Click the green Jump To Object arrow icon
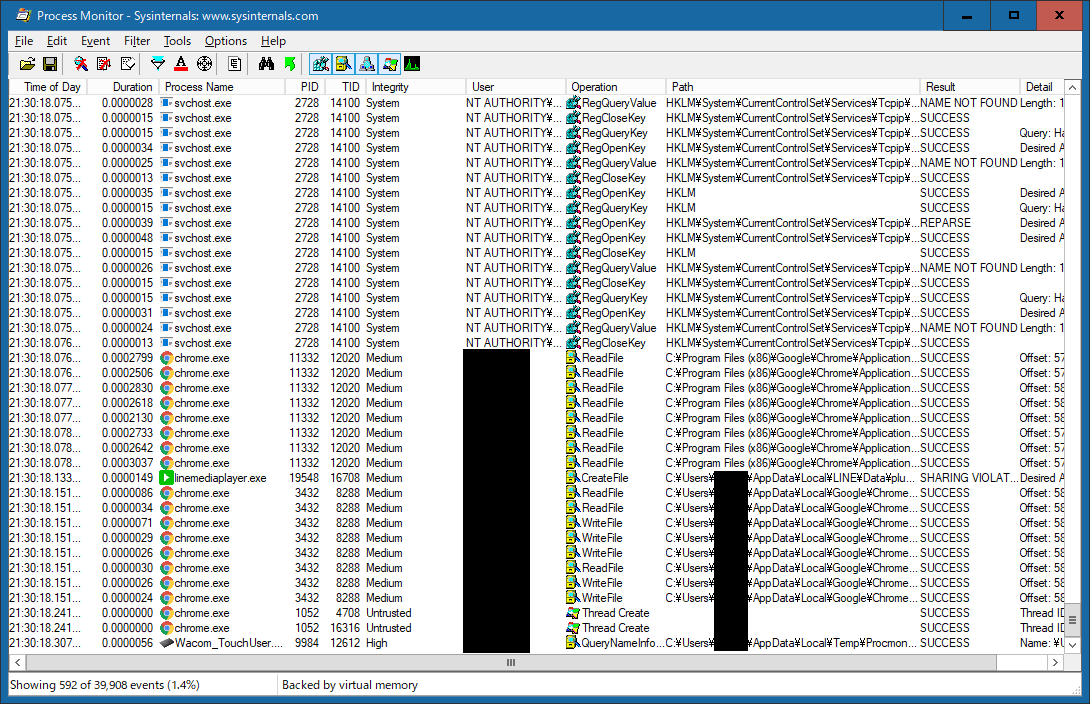 (290, 65)
